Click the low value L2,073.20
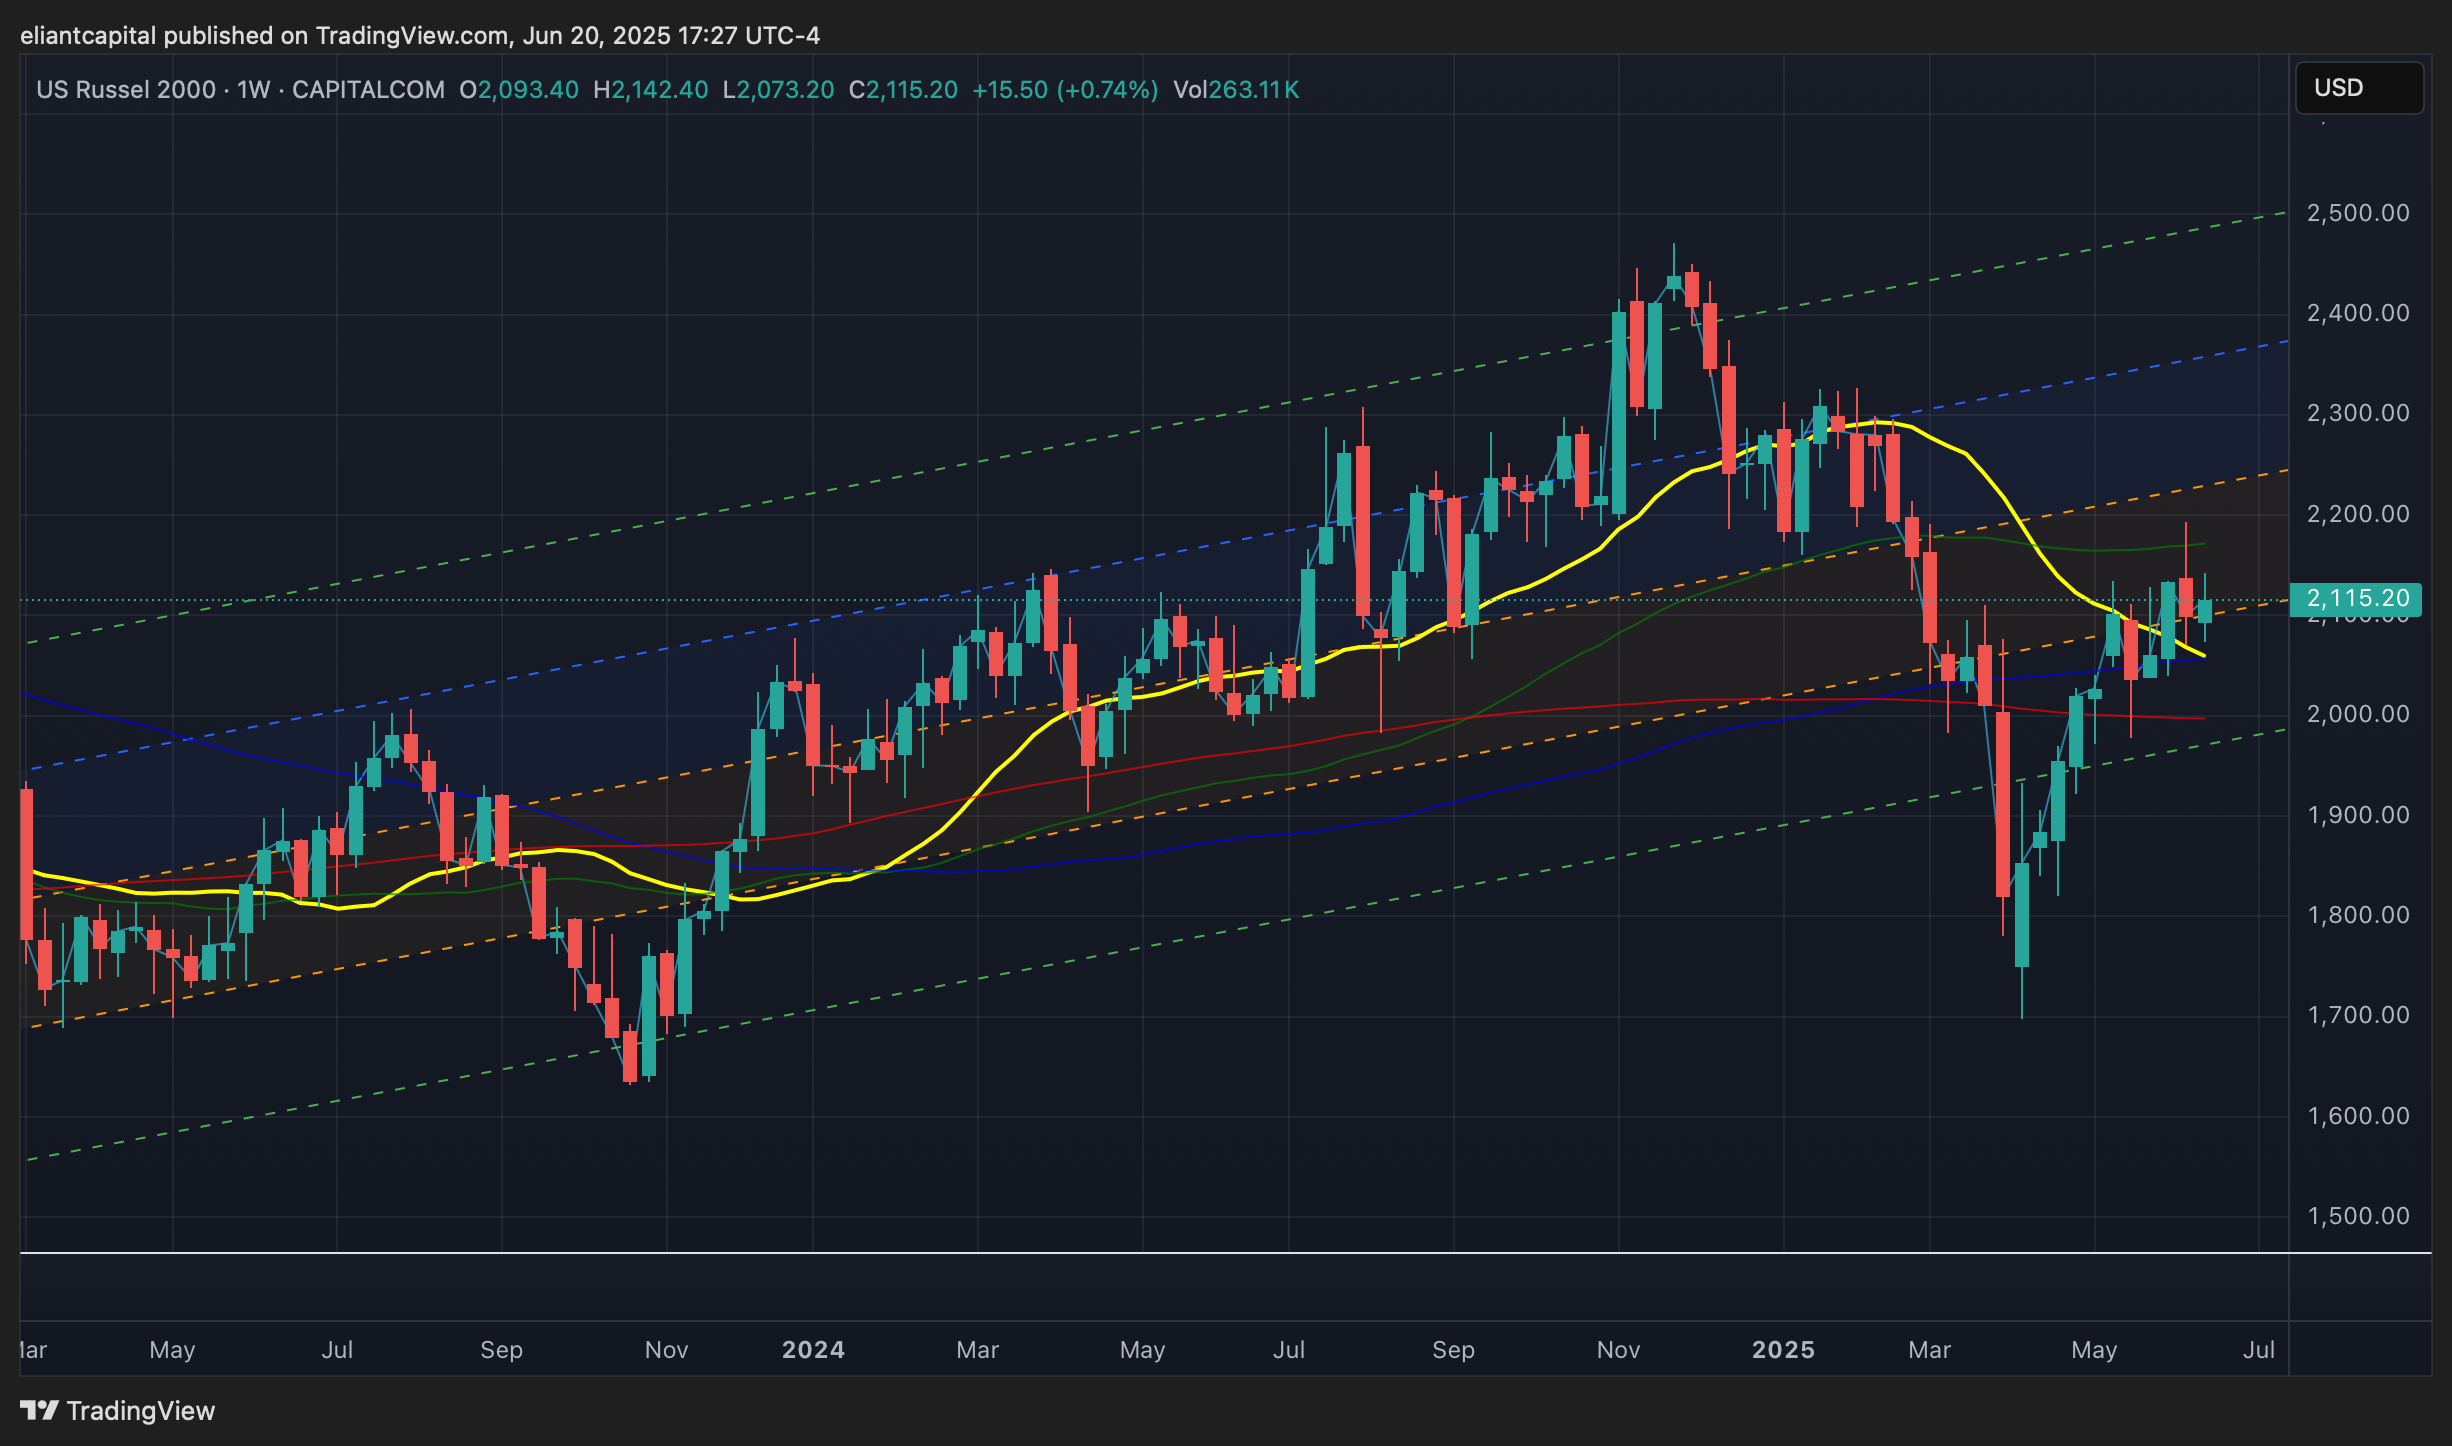Screen dimensions: 2452x1446 (778, 90)
